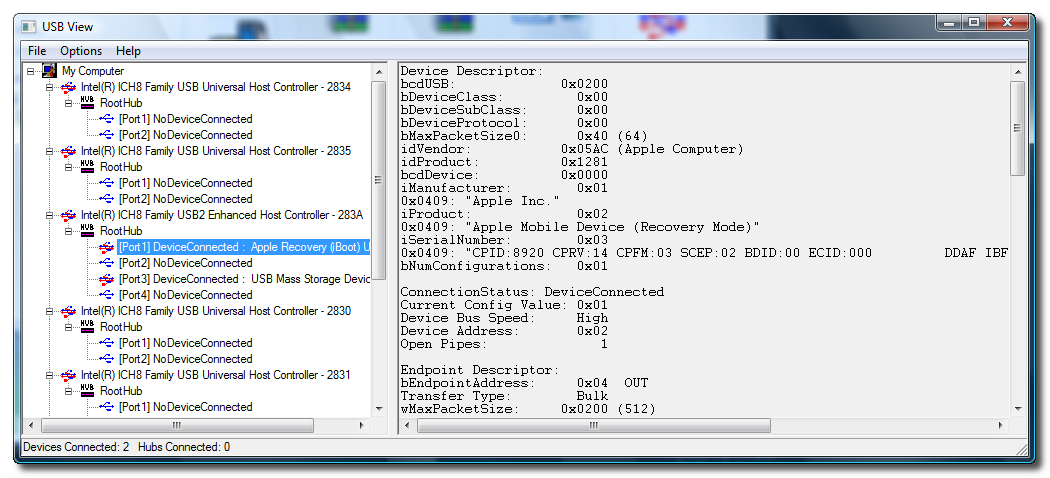Image resolution: width=1050 pixels, height=478 pixels.
Task: Click the descriptor pane's vertical scrollbar up arrow
Action: coord(1017,71)
